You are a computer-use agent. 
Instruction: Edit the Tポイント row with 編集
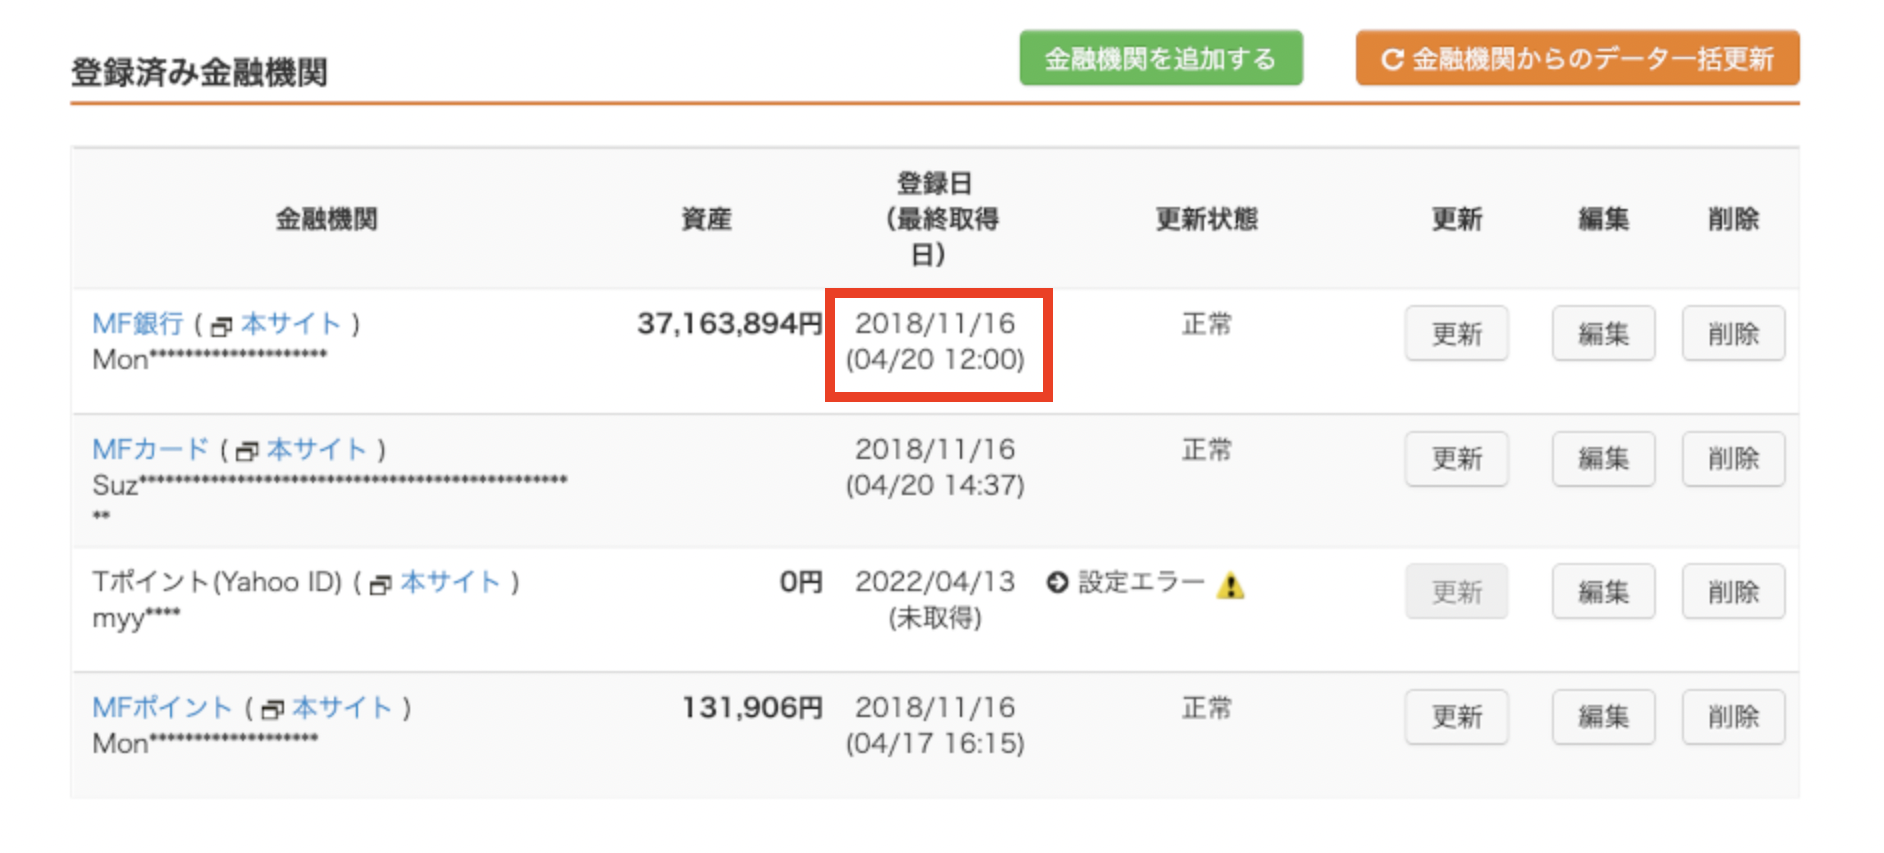point(1603,592)
